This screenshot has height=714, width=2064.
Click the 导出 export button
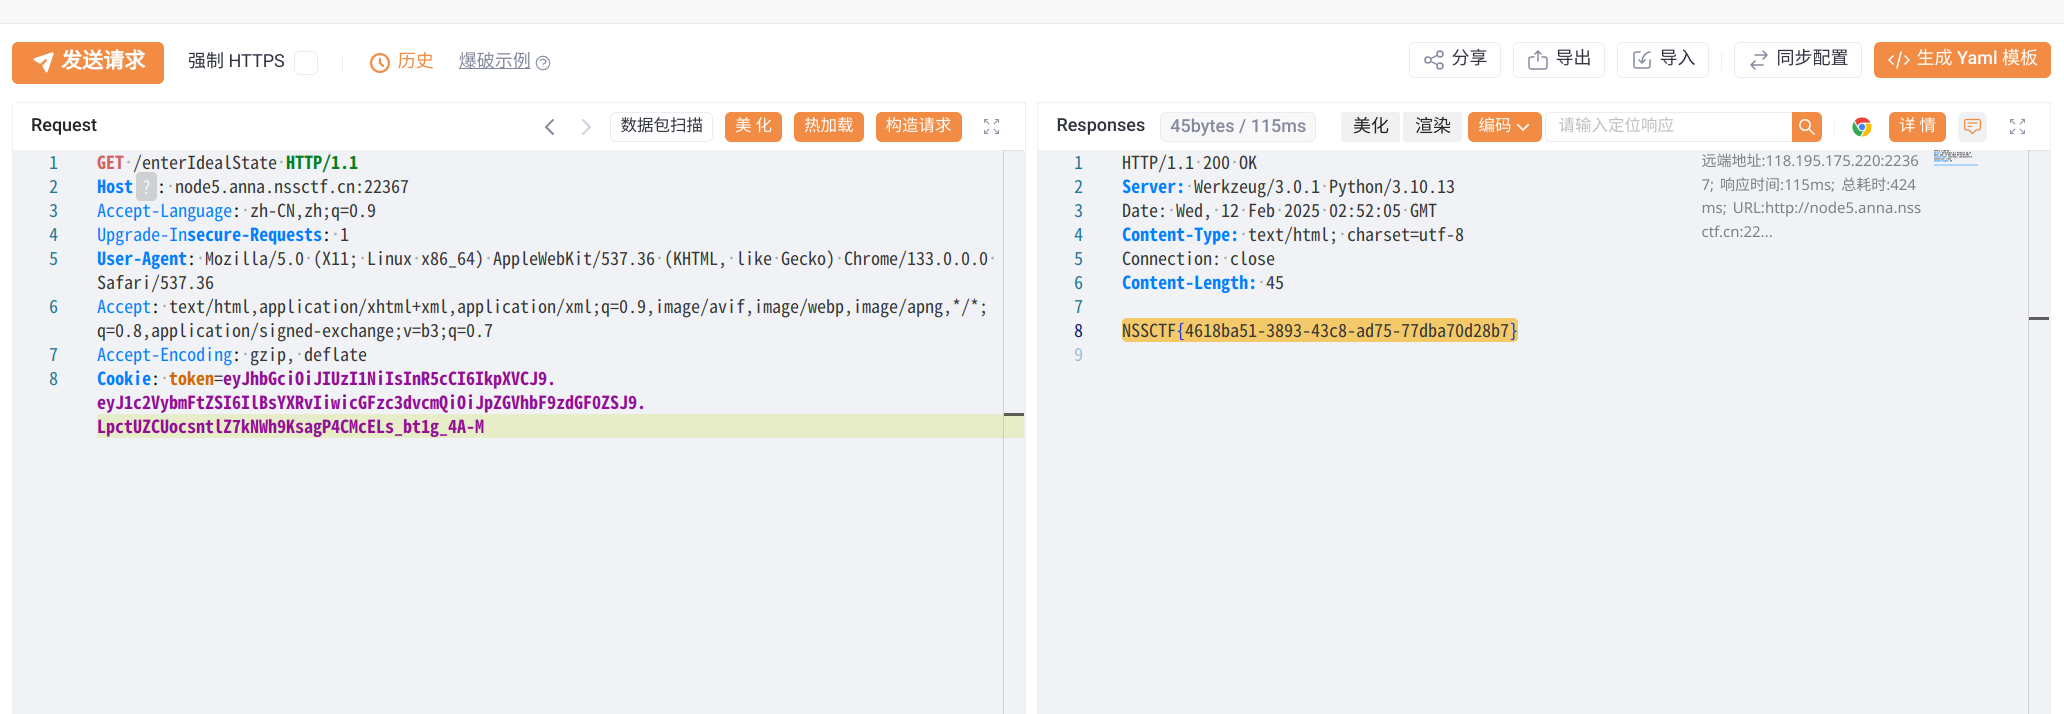coord(1559,60)
